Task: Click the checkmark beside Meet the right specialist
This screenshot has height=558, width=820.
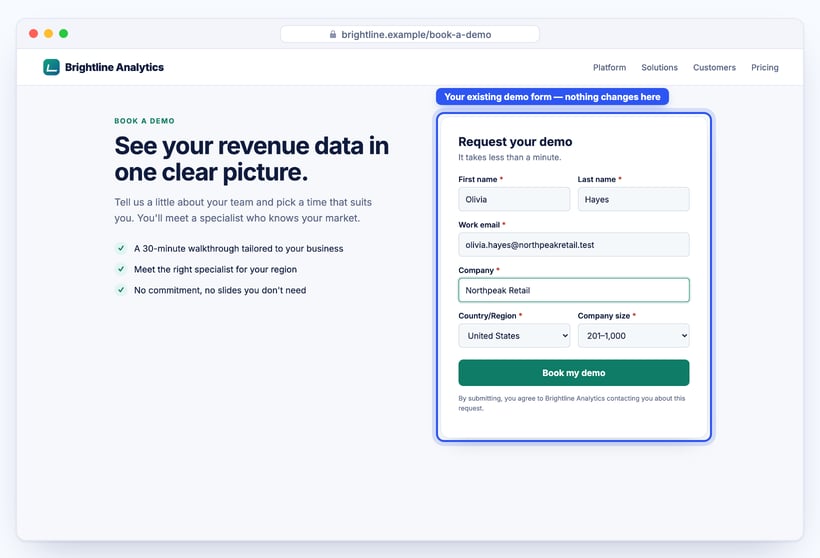Action: pyautogui.click(x=121, y=269)
